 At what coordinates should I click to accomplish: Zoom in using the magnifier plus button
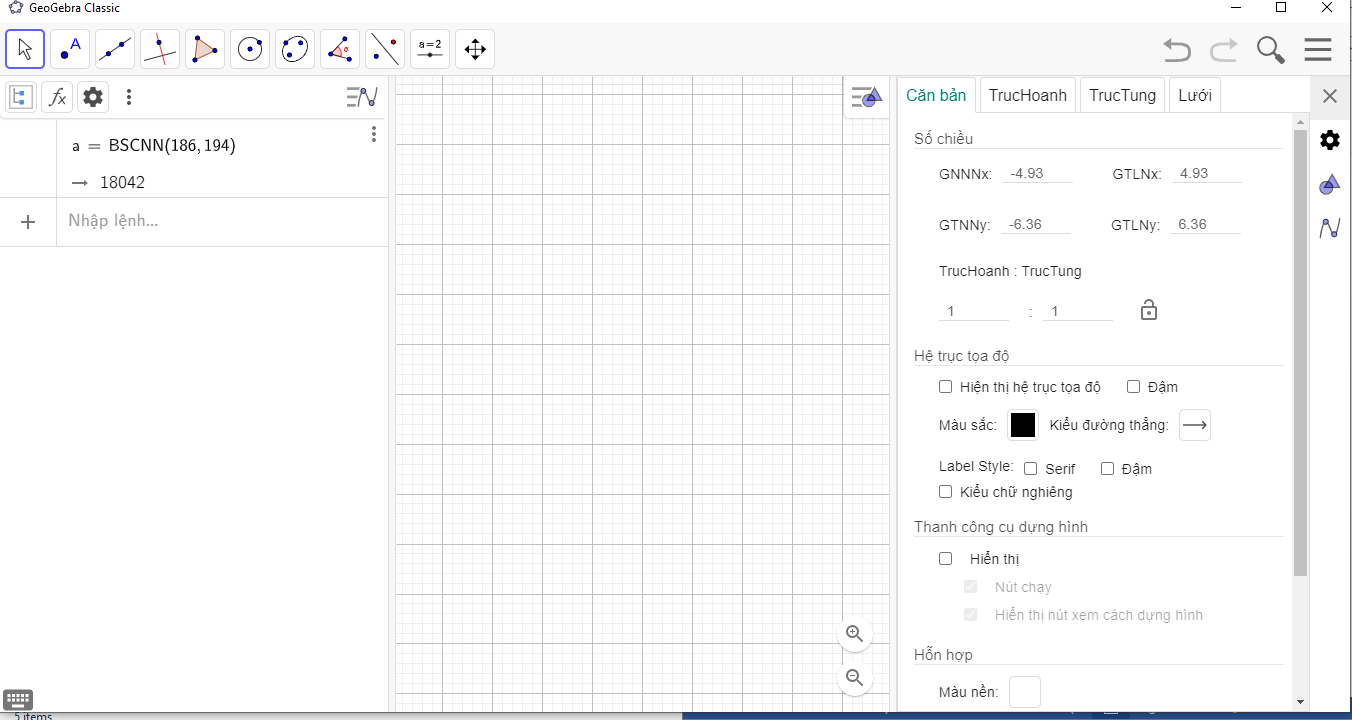(855, 633)
